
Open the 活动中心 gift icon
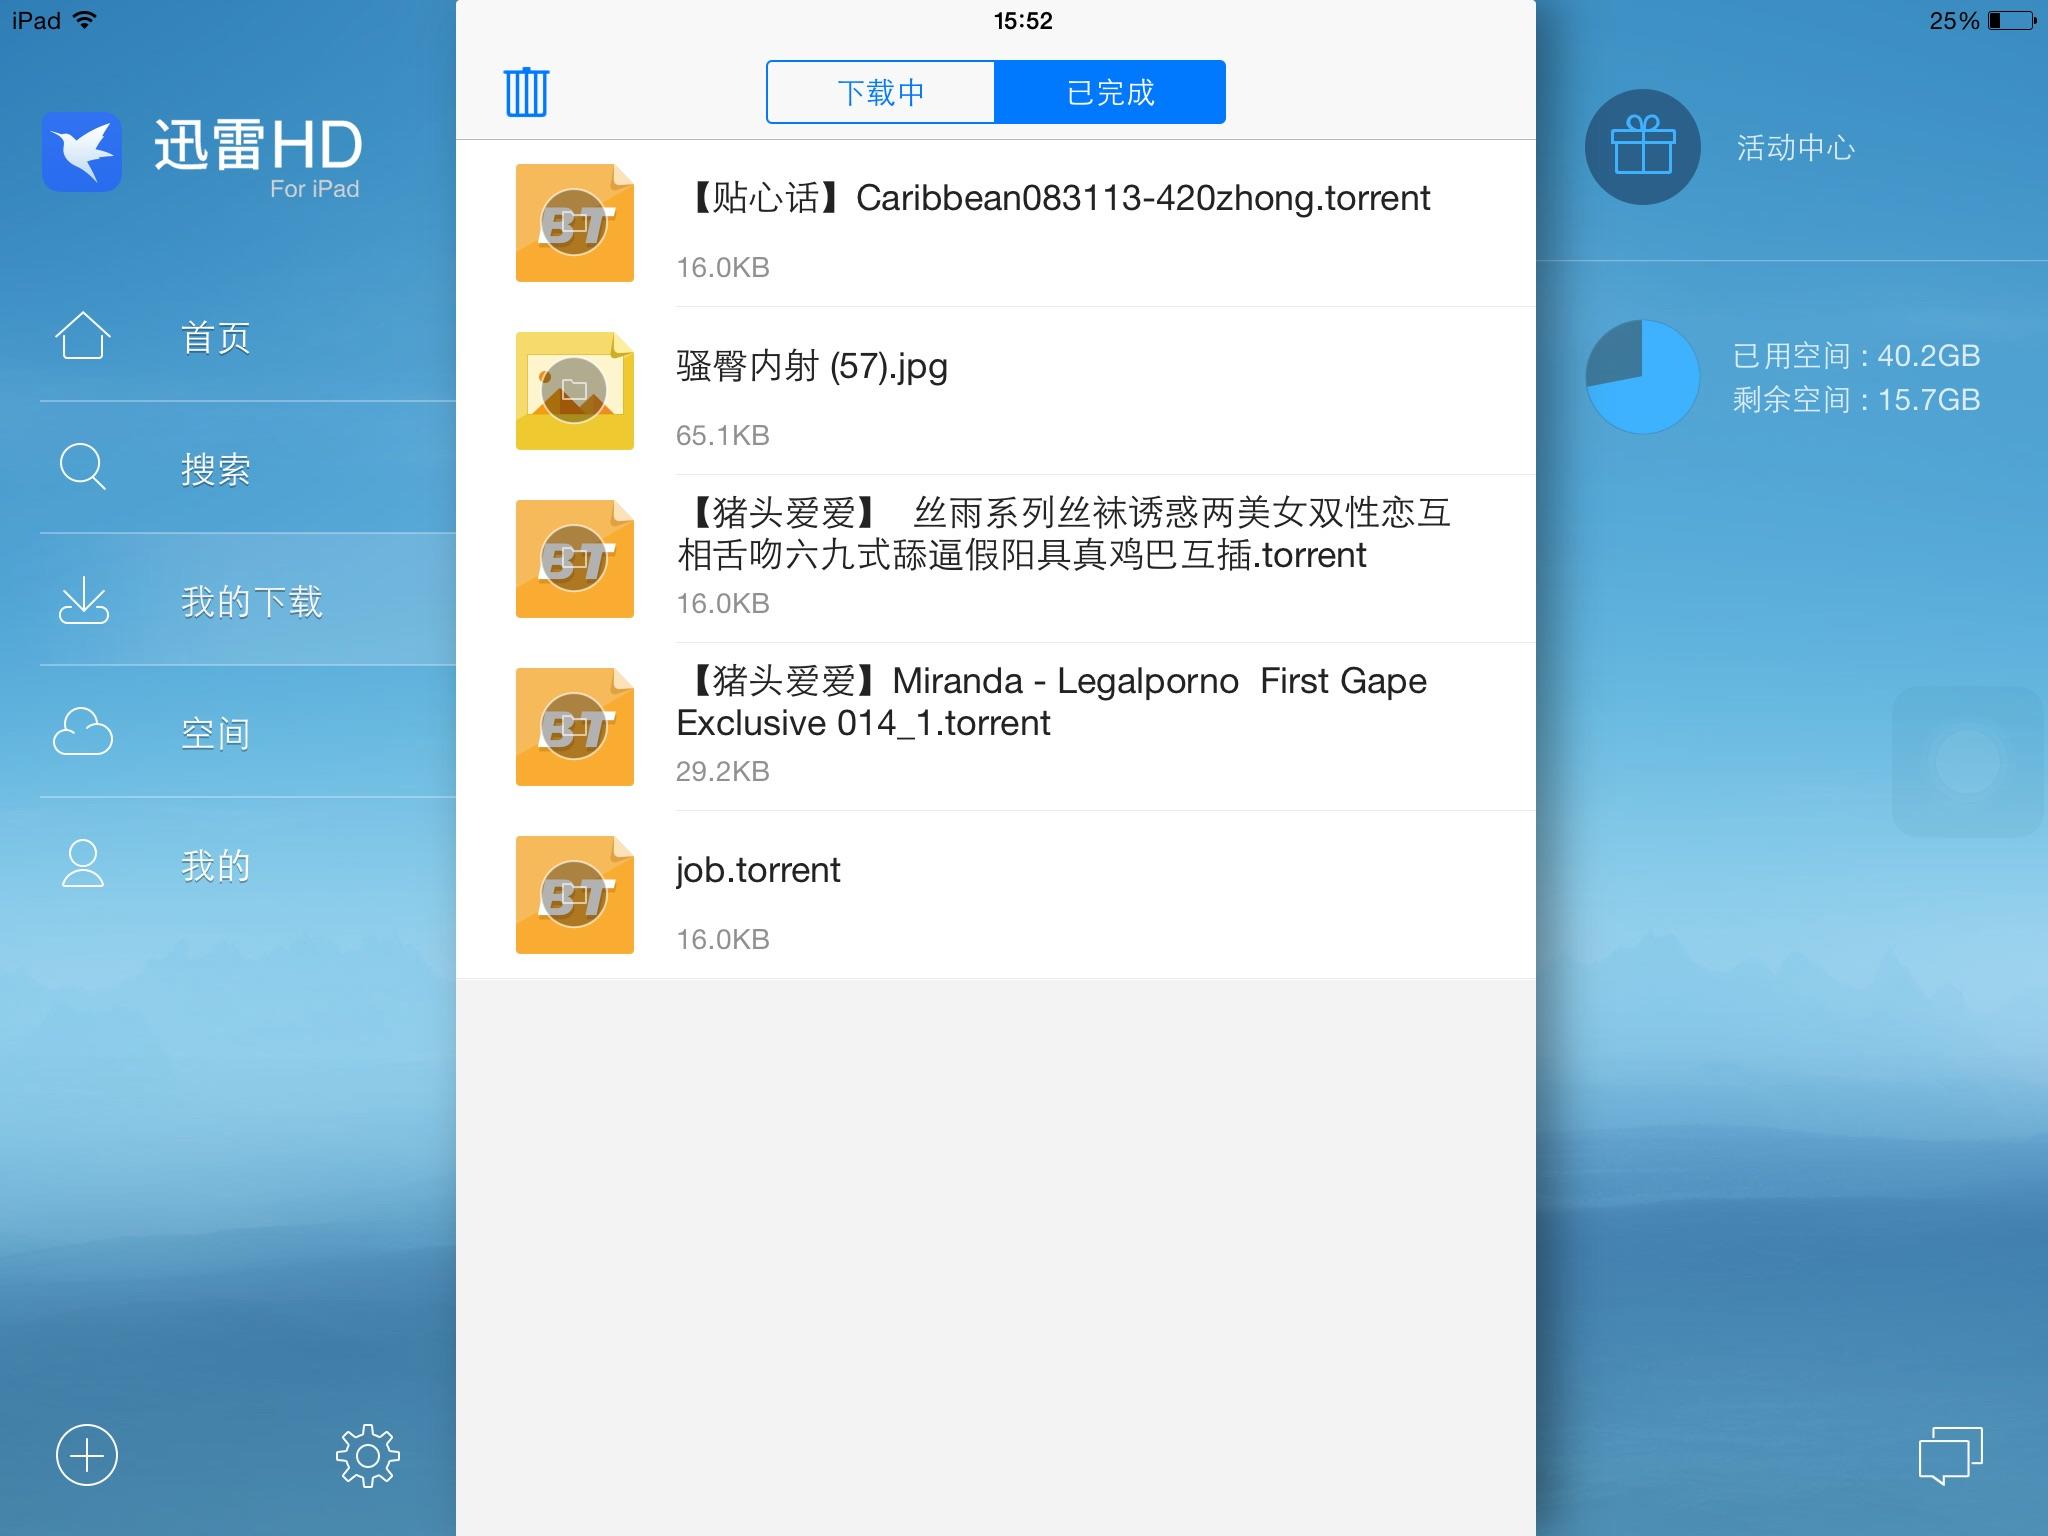tap(1642, 147)
